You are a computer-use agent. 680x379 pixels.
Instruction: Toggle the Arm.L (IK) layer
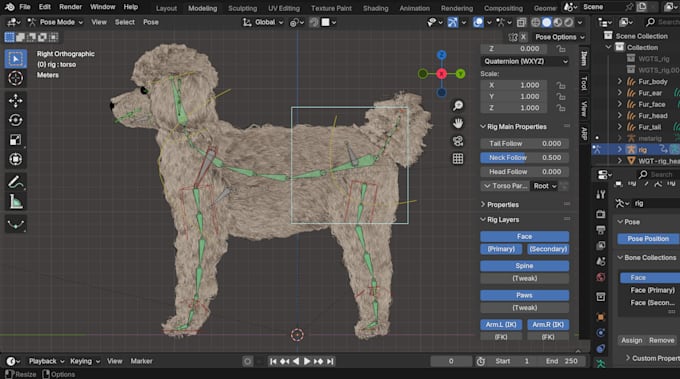(501, 324)
